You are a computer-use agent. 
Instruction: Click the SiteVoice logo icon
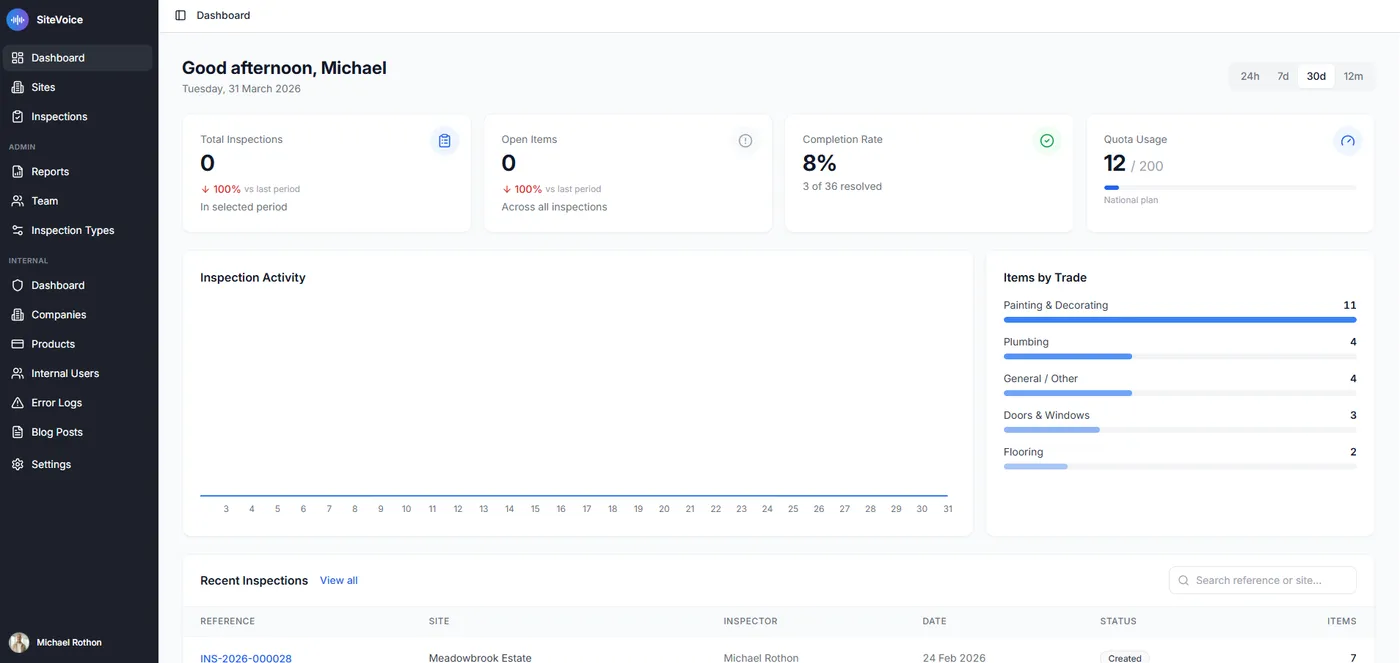click(x=18, y=19)
